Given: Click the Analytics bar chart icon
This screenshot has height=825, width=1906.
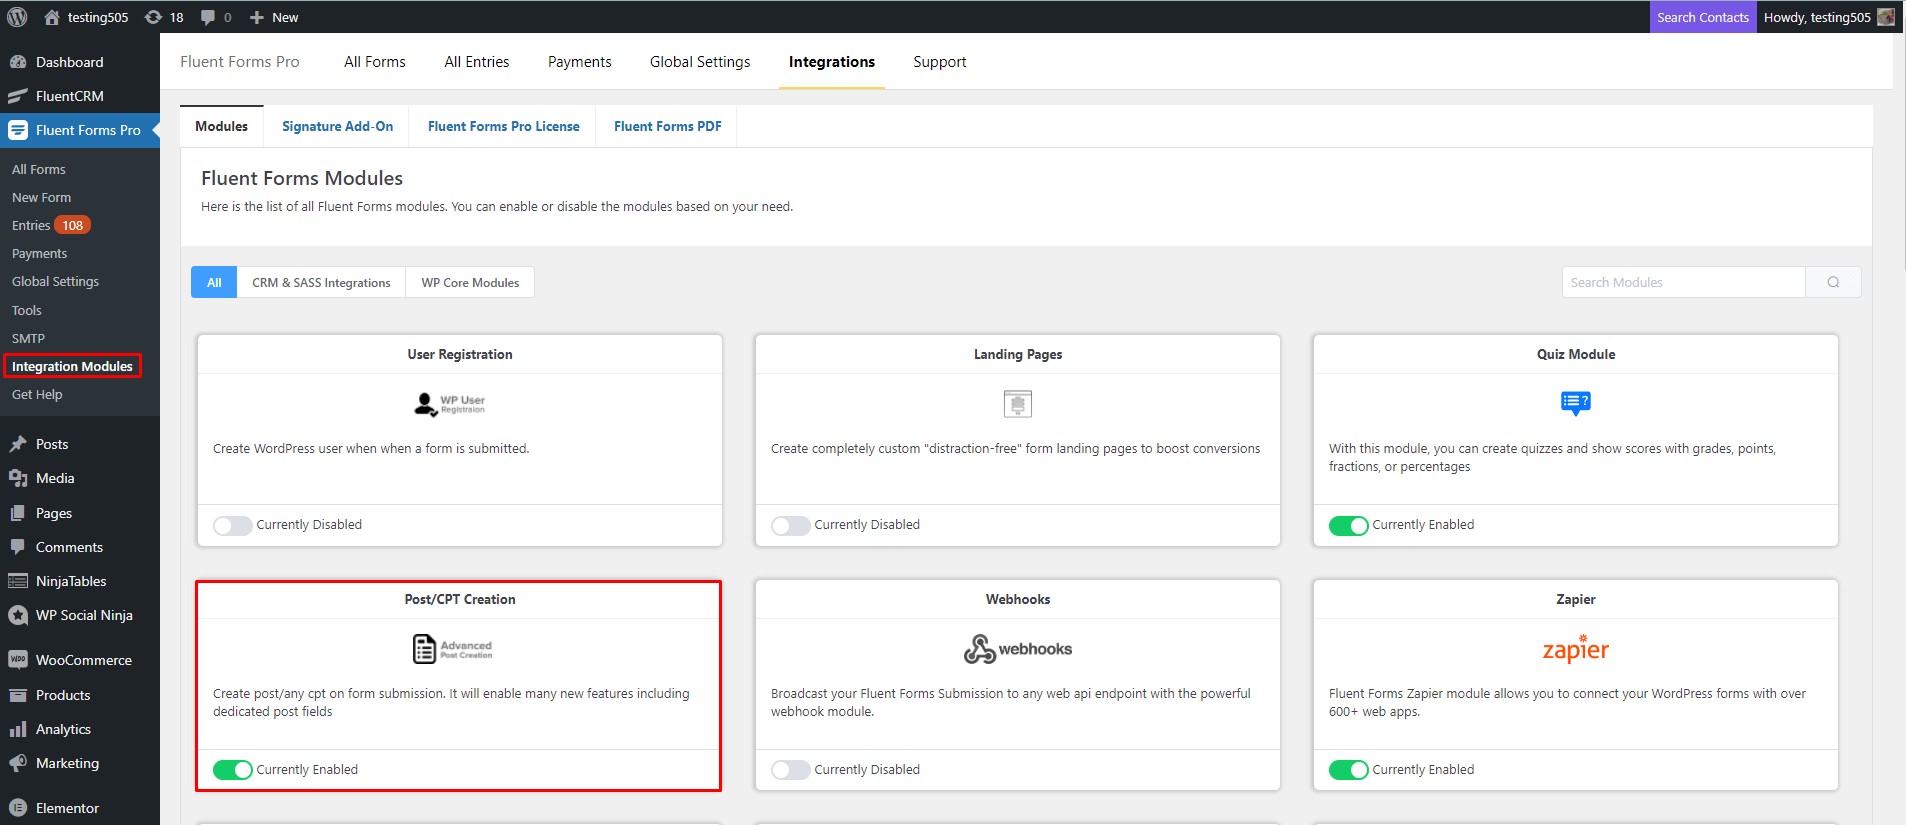Looking at the screenshot, I should point(18,729).
